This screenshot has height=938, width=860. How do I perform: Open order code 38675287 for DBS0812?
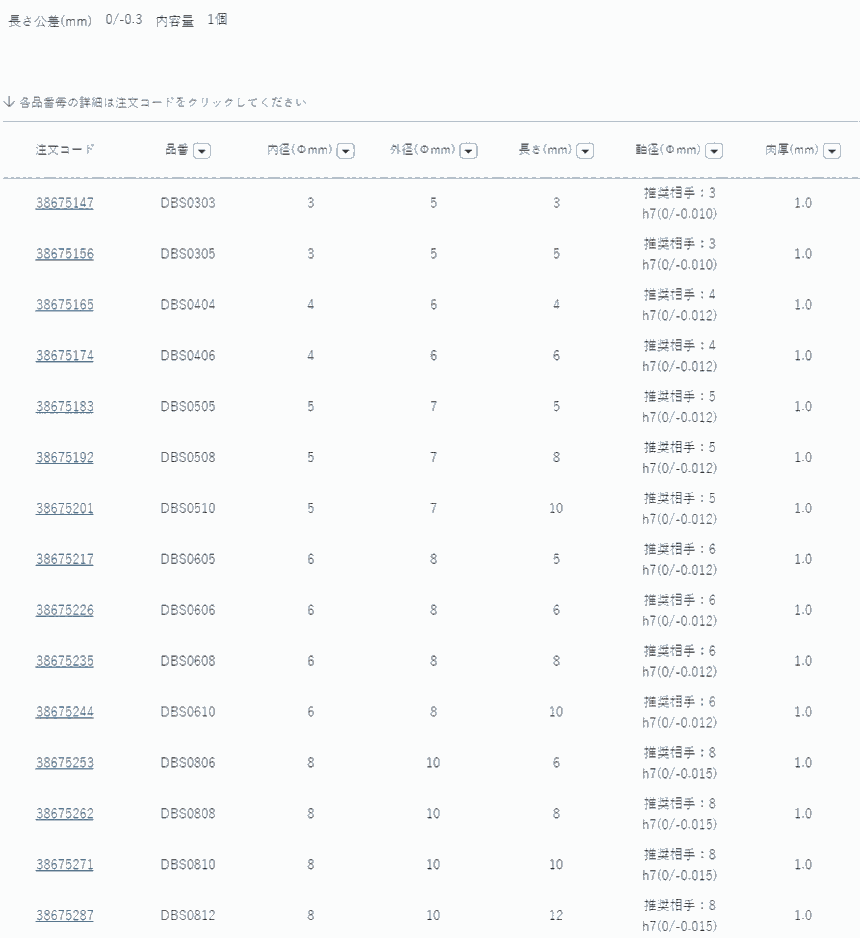pyautogui.click(x=65, y=916)
